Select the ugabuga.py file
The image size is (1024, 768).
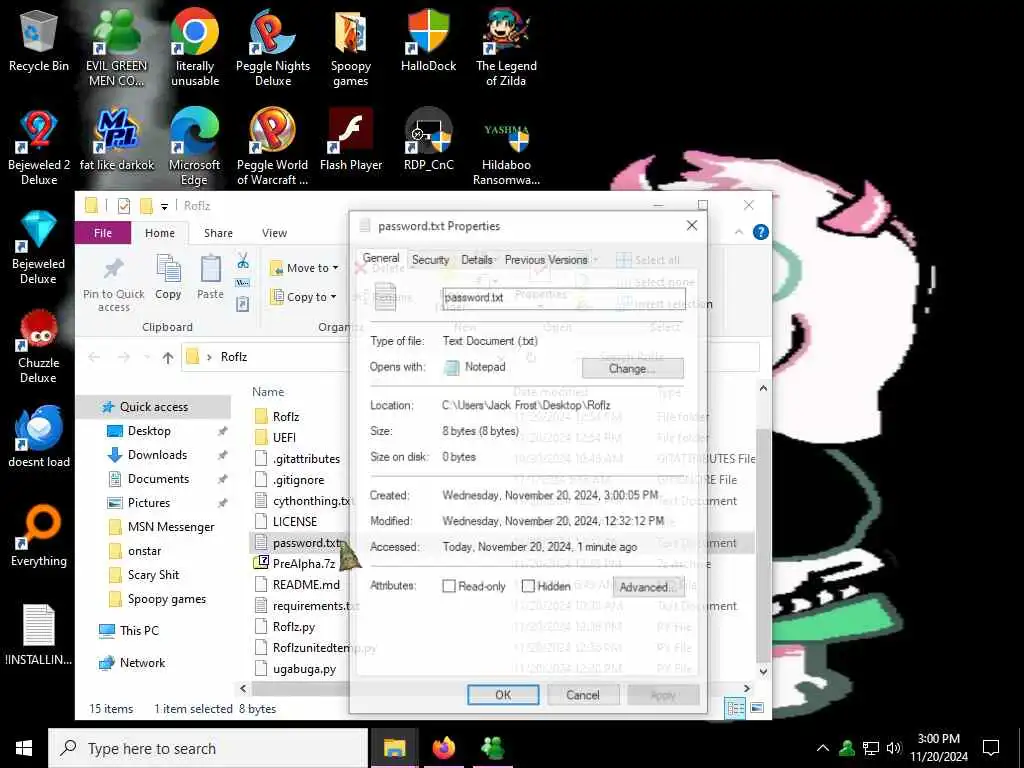coord(304,669)
